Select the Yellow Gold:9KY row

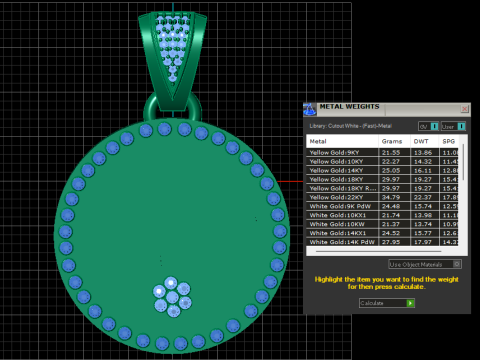pos(382,152)
